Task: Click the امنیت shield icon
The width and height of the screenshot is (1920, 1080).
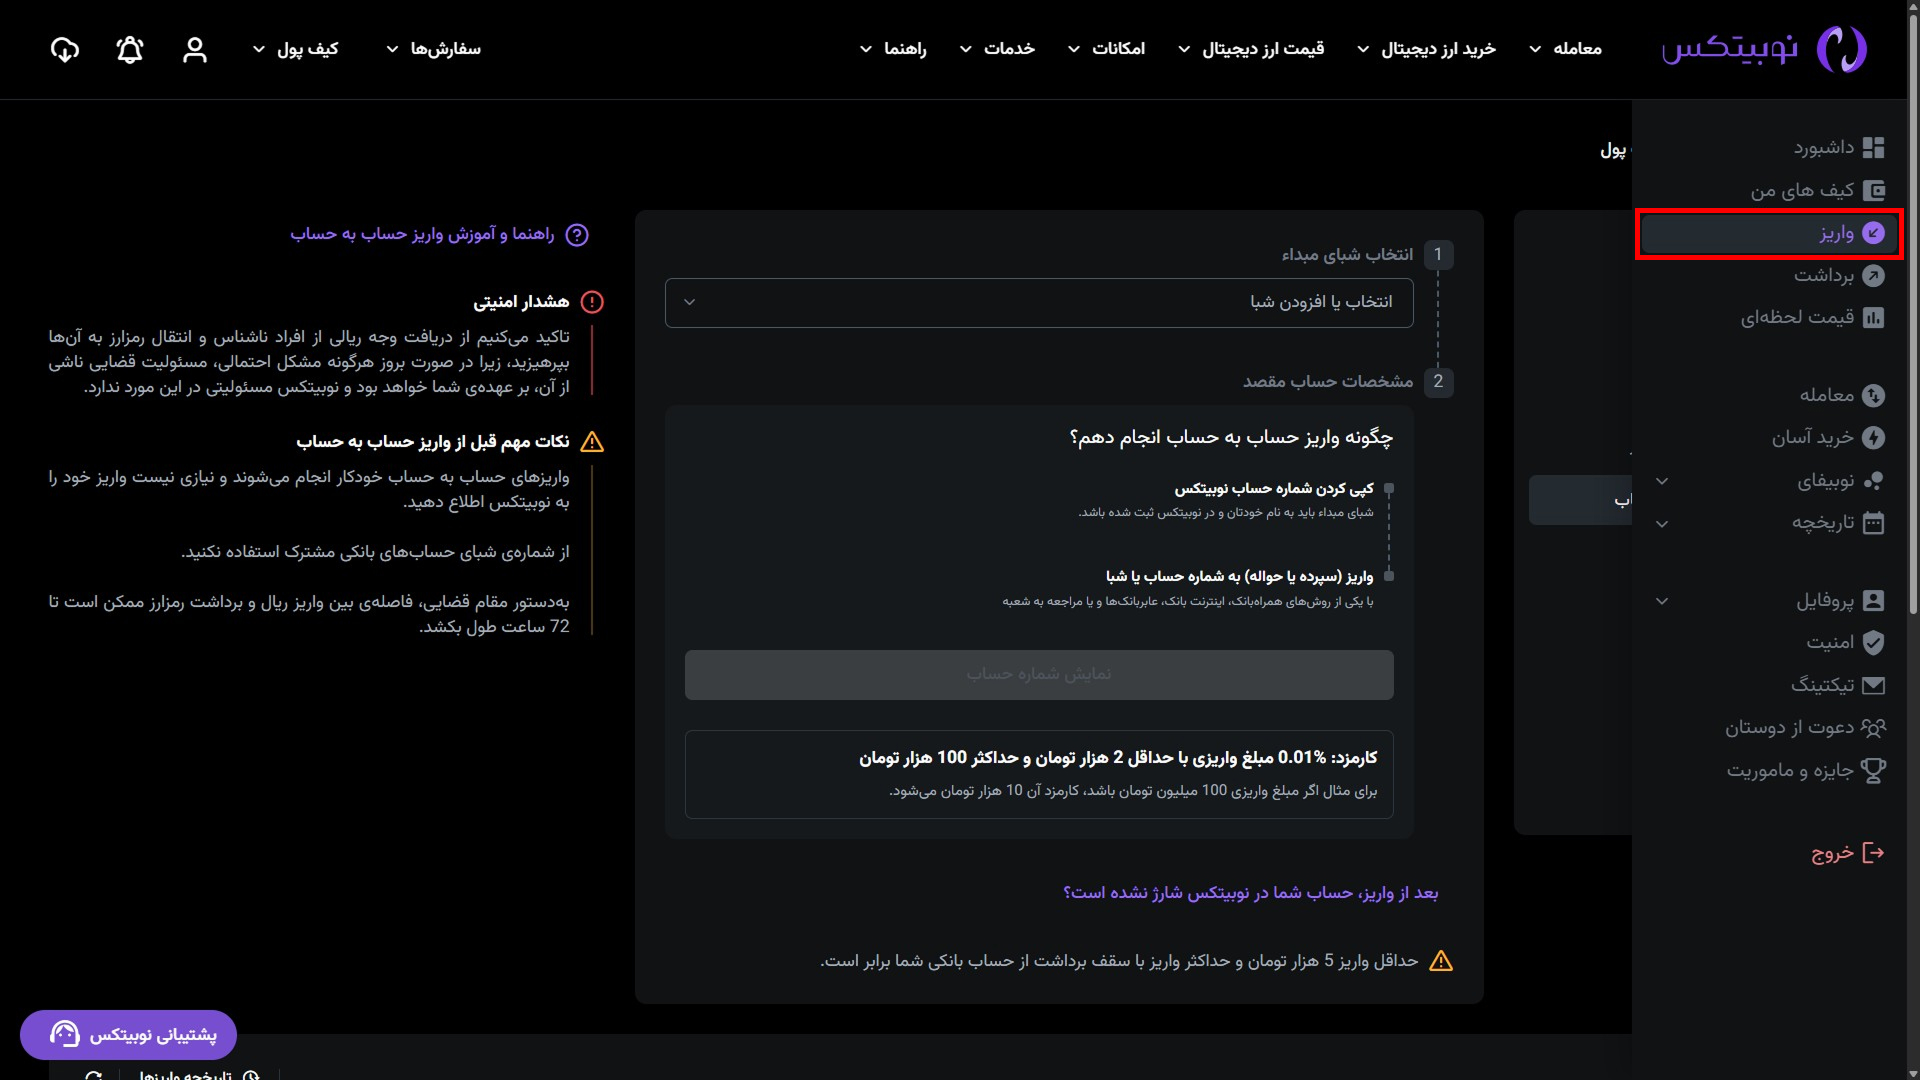Action: click(1874, 642)
